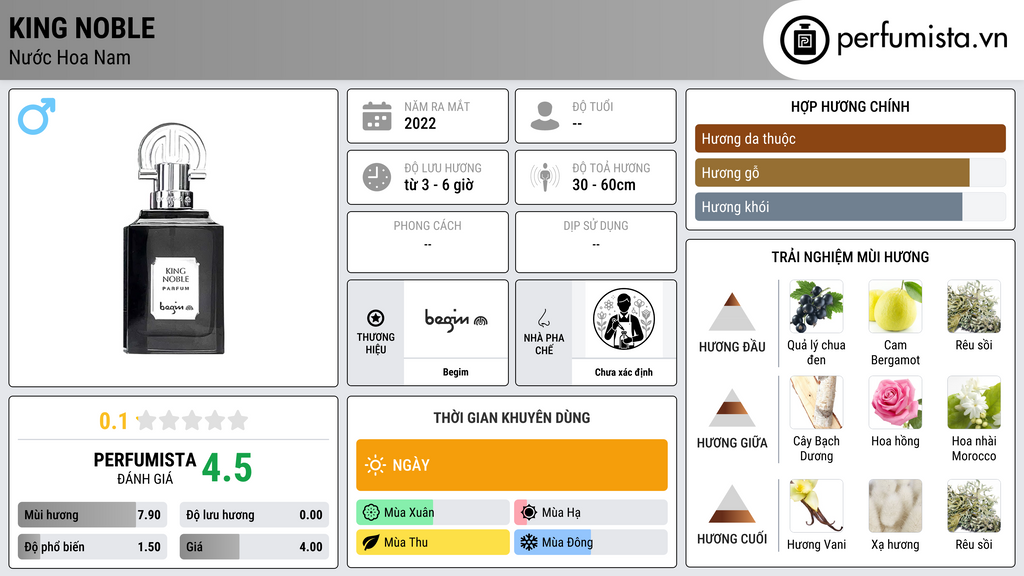This screenshot has width=1024, height=576.
Task: Click the green 4.5 Perfumista score
Action: (x=227, y=468)
